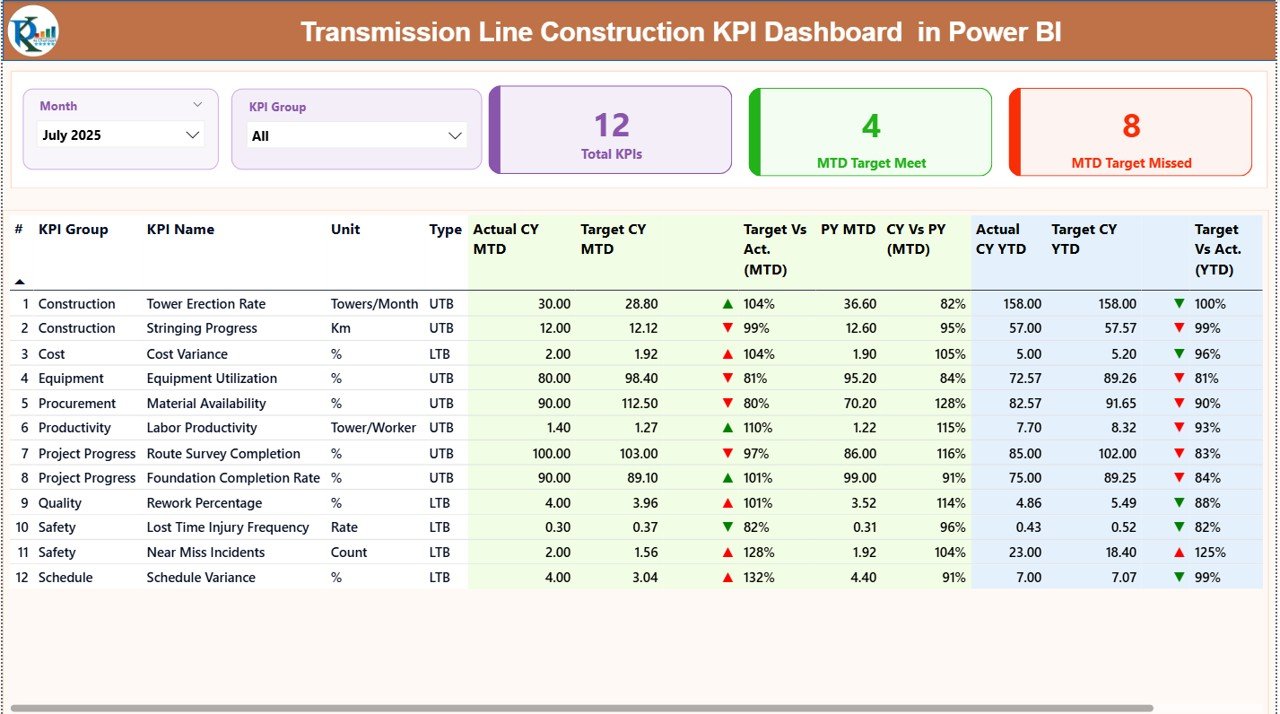The height and width of the screenshot is (714, 1280).
Task: Click the red down triangle beside Equipment Utilization 81%
Action: coord(728,378)
